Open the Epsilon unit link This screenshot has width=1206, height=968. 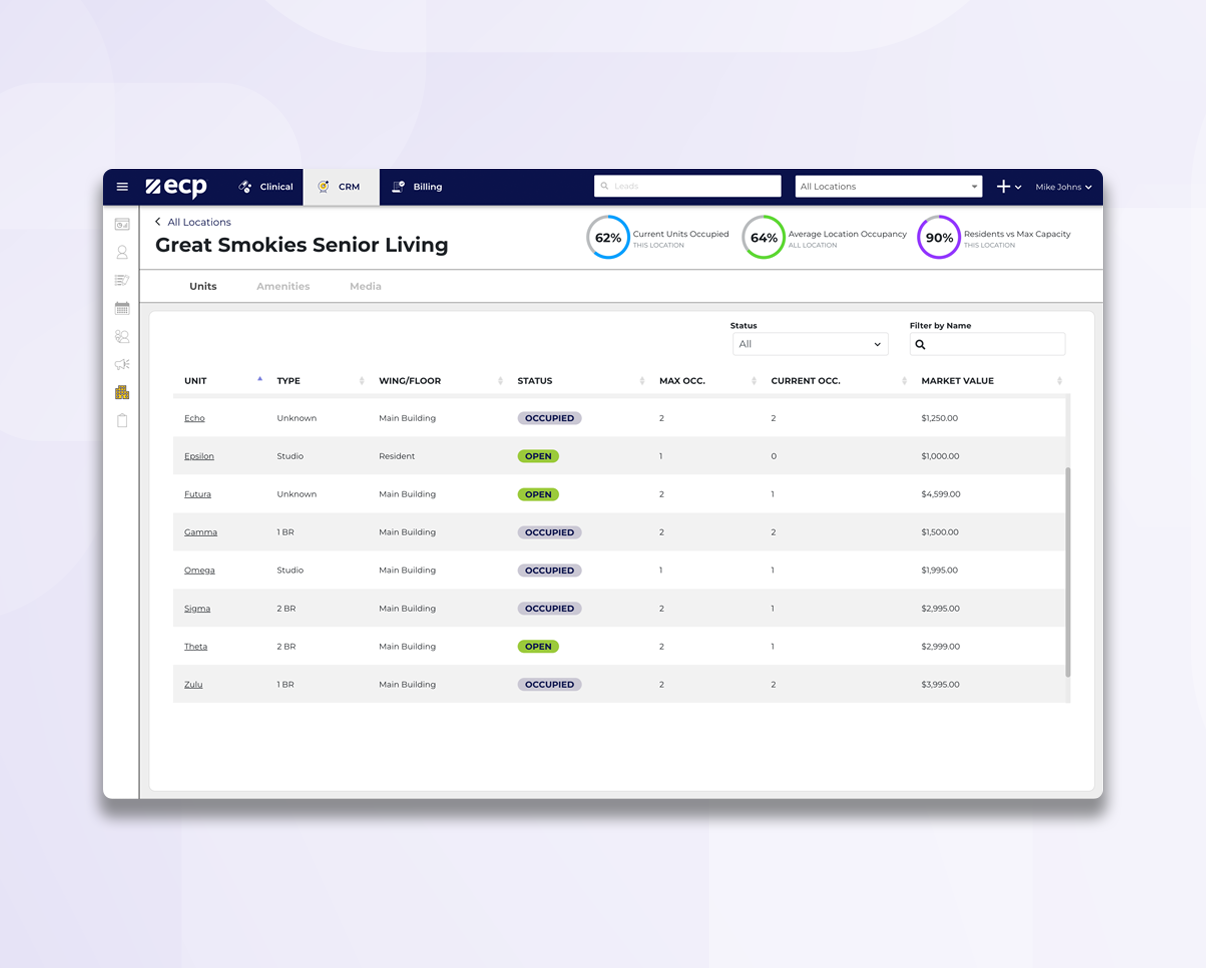(199, 456)
